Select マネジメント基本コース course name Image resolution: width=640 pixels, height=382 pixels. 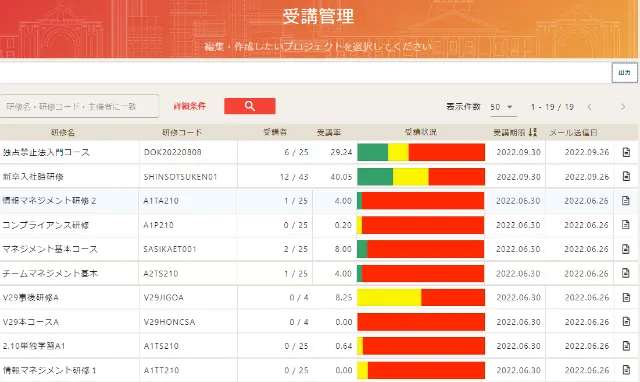coord(50,249)
